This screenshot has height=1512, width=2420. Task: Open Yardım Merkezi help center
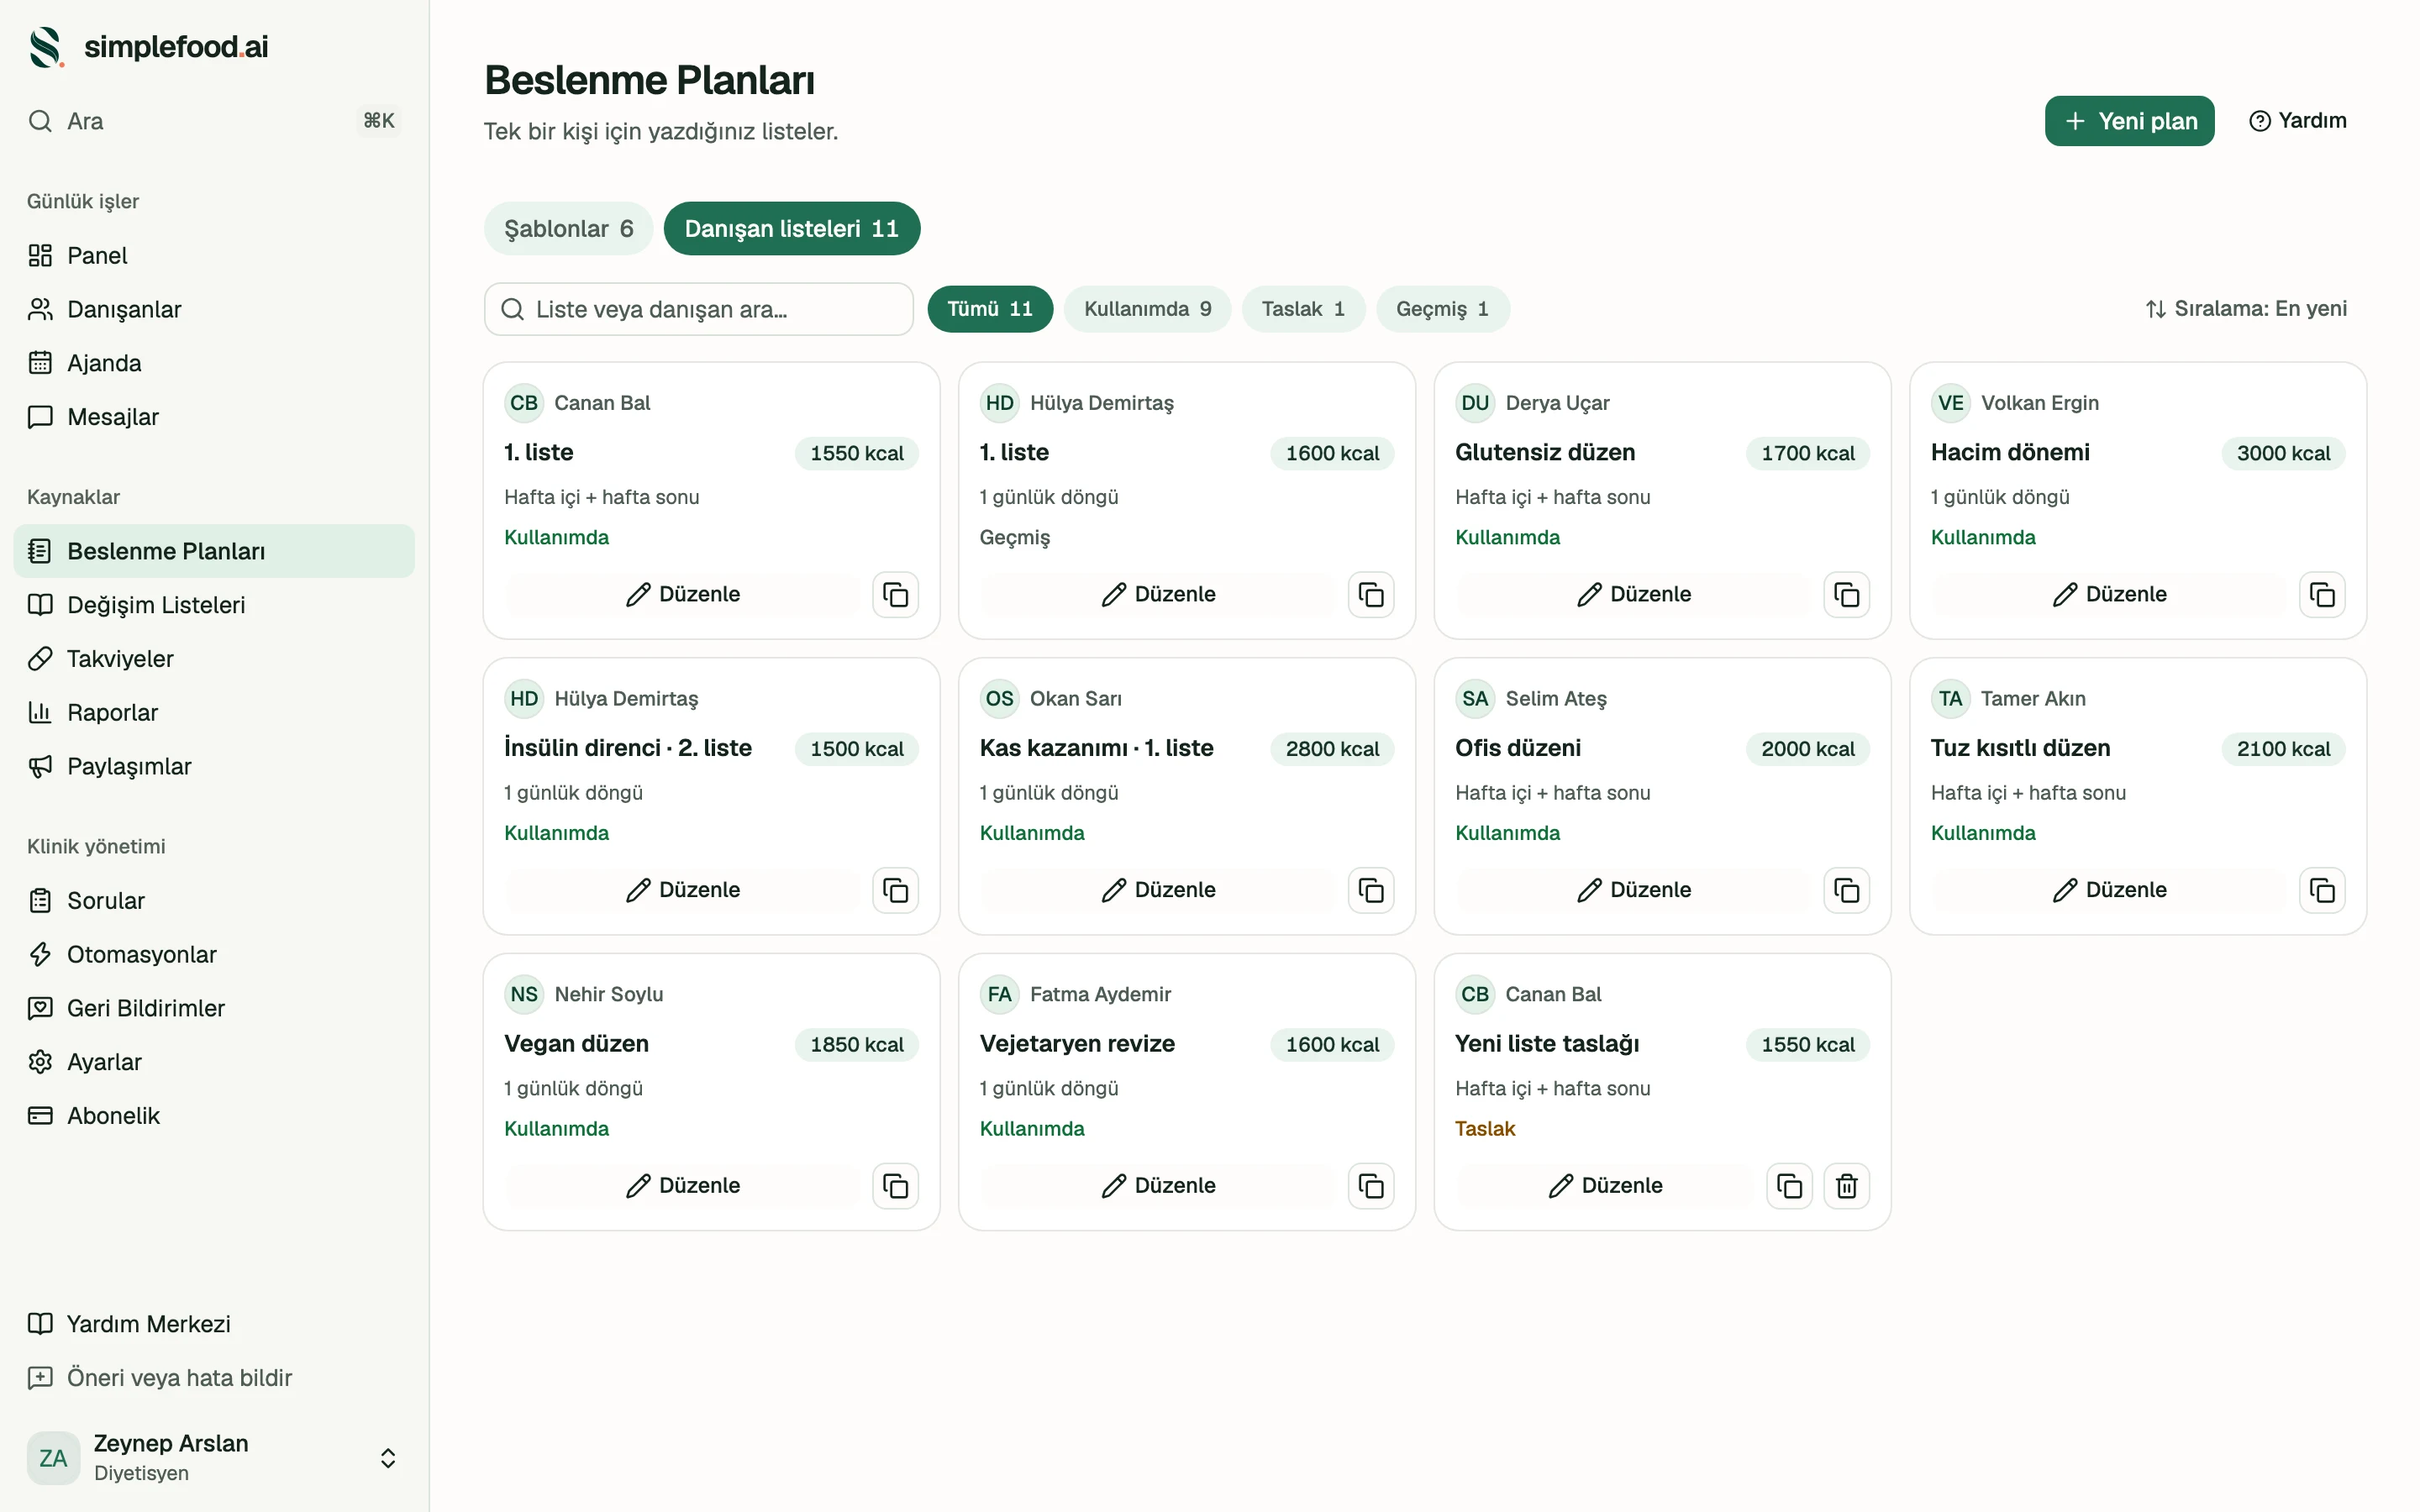point(214,1324)
